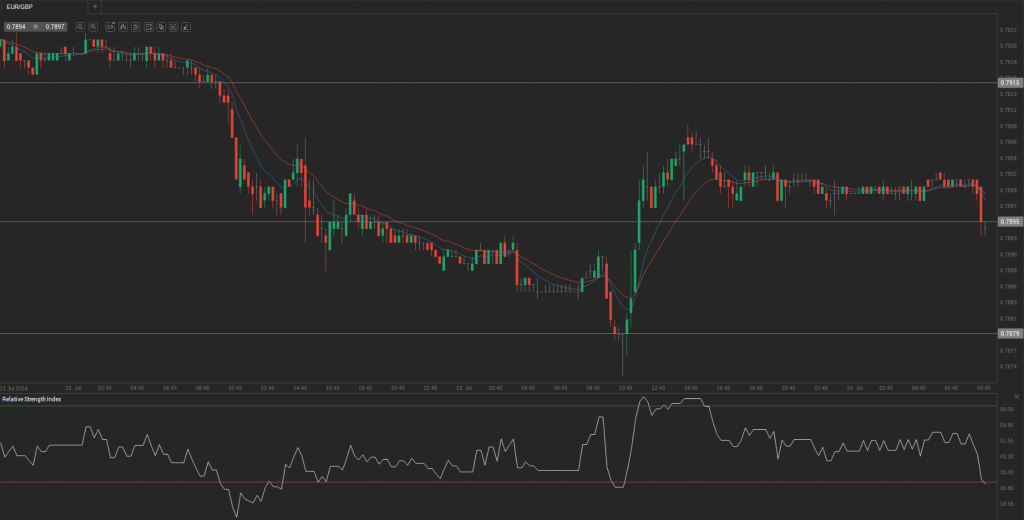Viewport: 1024px width, 520px height.
Task: Select the 0.7879 support level label
Action: coord(1008,333)
